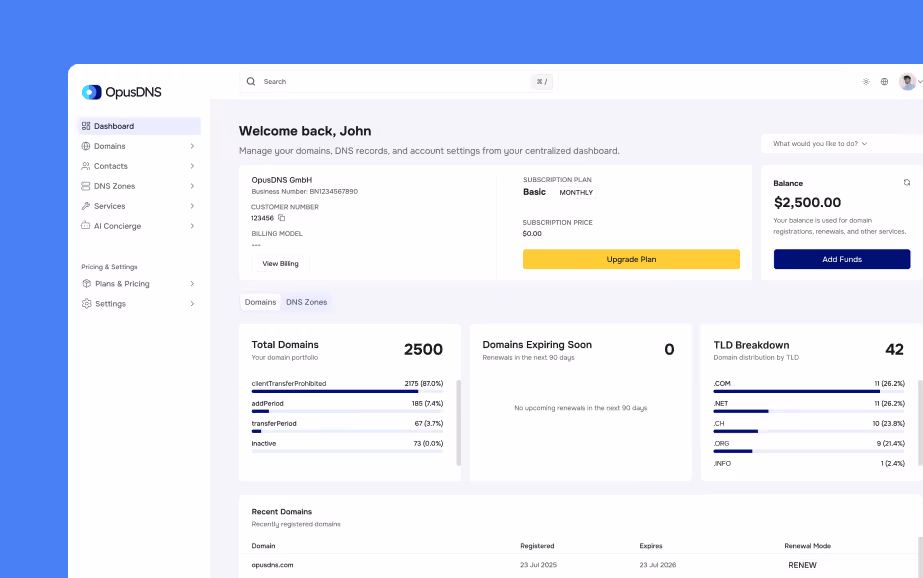Viewport: 923px width, 578px height.
Task: Open Services in the sidebar
Action: click(139, 206)
